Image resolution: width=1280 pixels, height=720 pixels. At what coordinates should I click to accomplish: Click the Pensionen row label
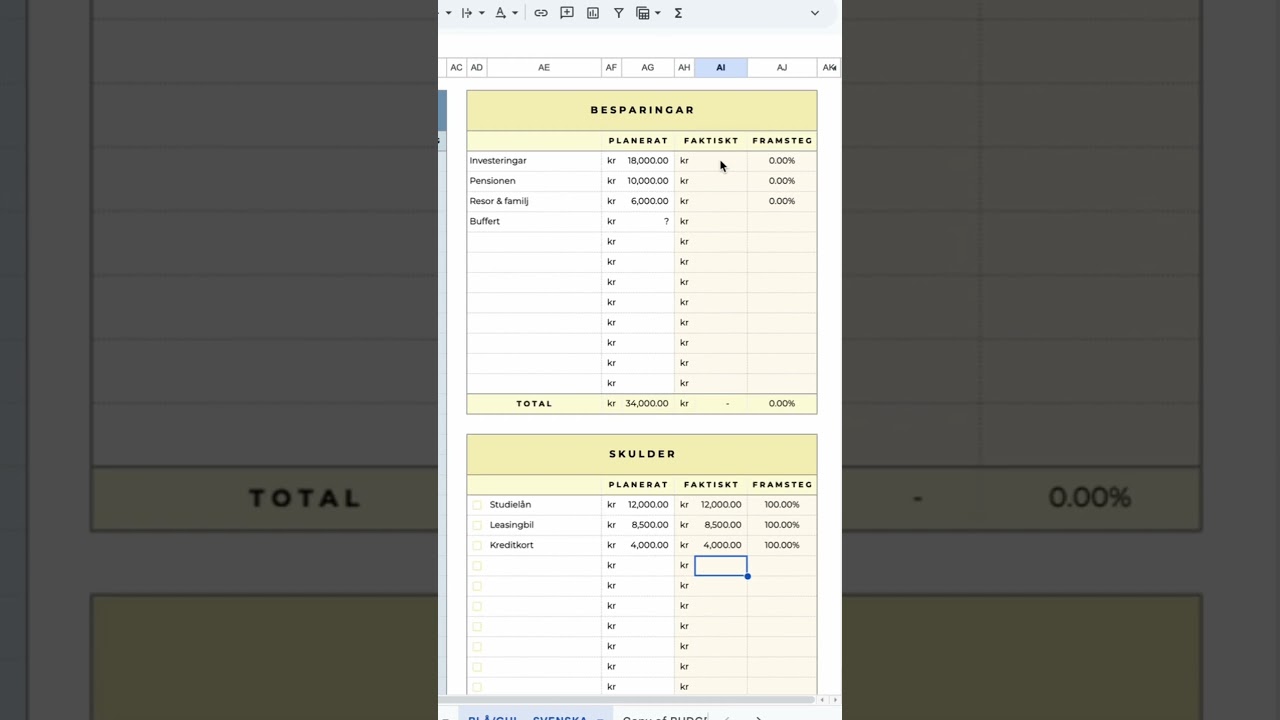click(x=493, y=181)
